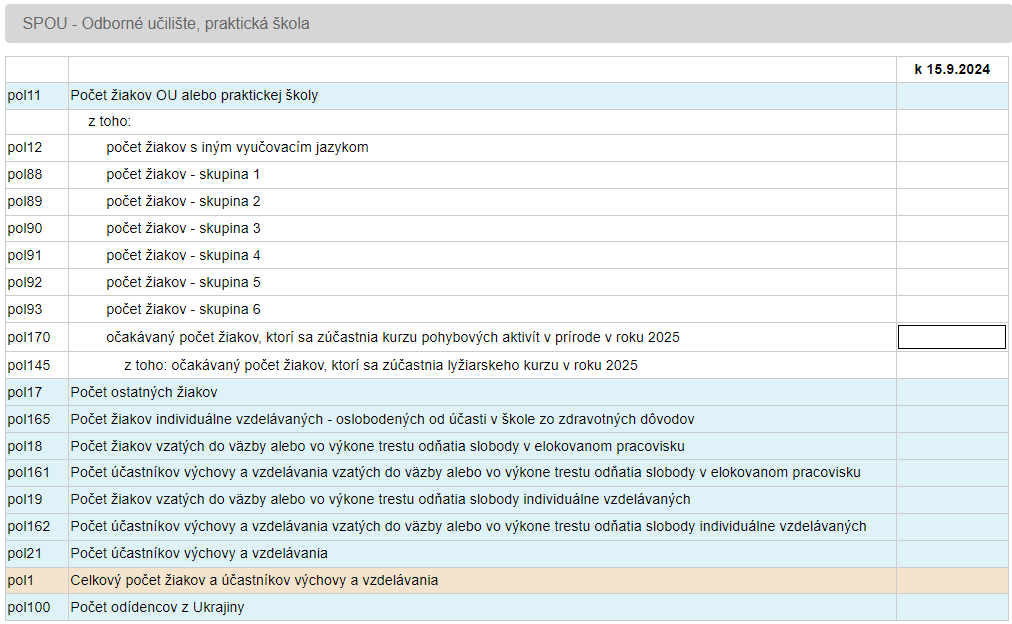
Task: Click the 'oslobodených od účasti v škole' row text
Action: [x=382, y=420]
